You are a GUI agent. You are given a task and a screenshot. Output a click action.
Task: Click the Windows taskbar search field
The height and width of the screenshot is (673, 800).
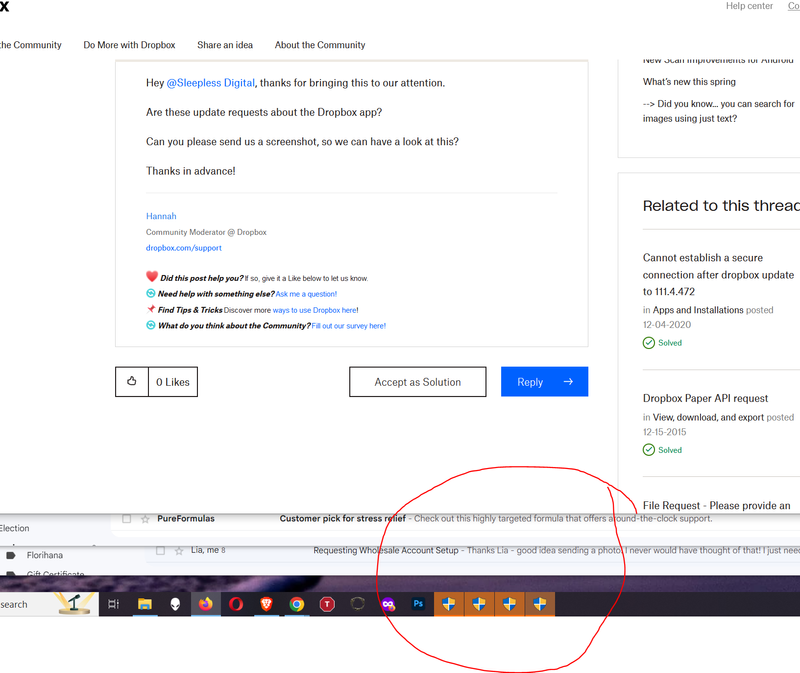click(49, 604)
